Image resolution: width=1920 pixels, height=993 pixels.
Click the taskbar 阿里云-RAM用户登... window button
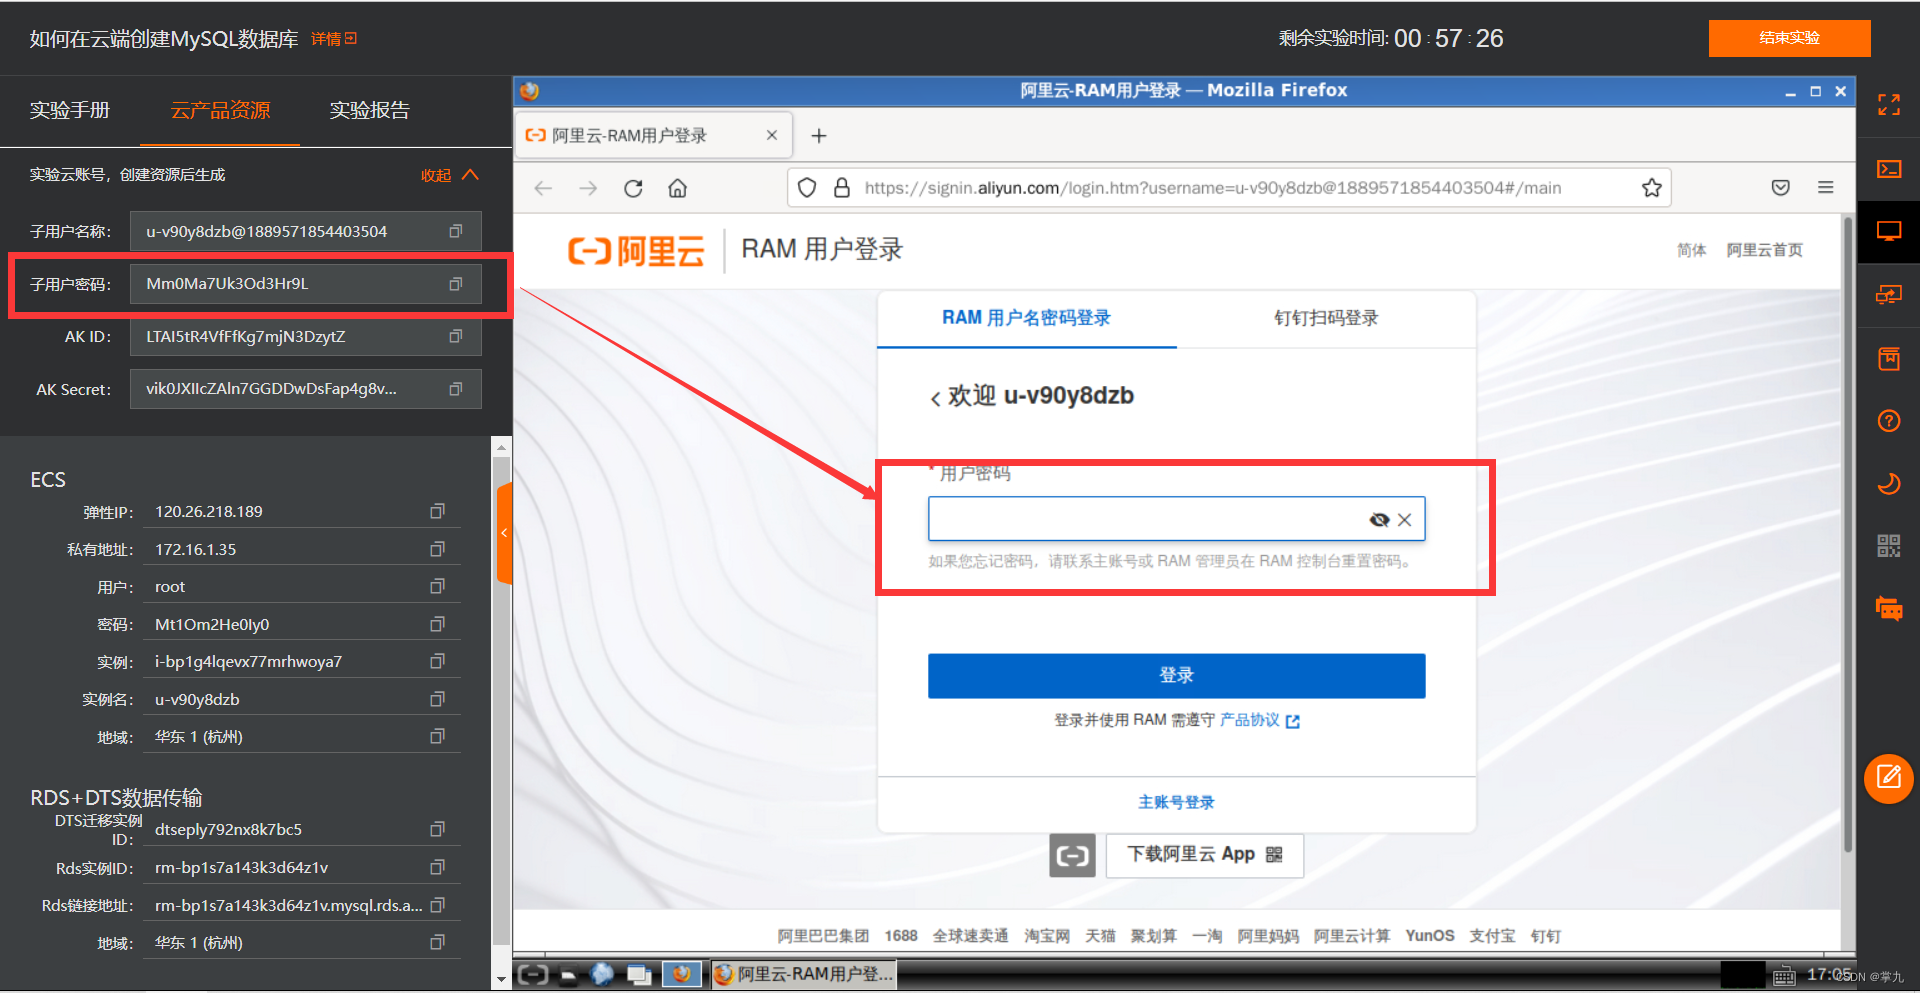(803, 974)
